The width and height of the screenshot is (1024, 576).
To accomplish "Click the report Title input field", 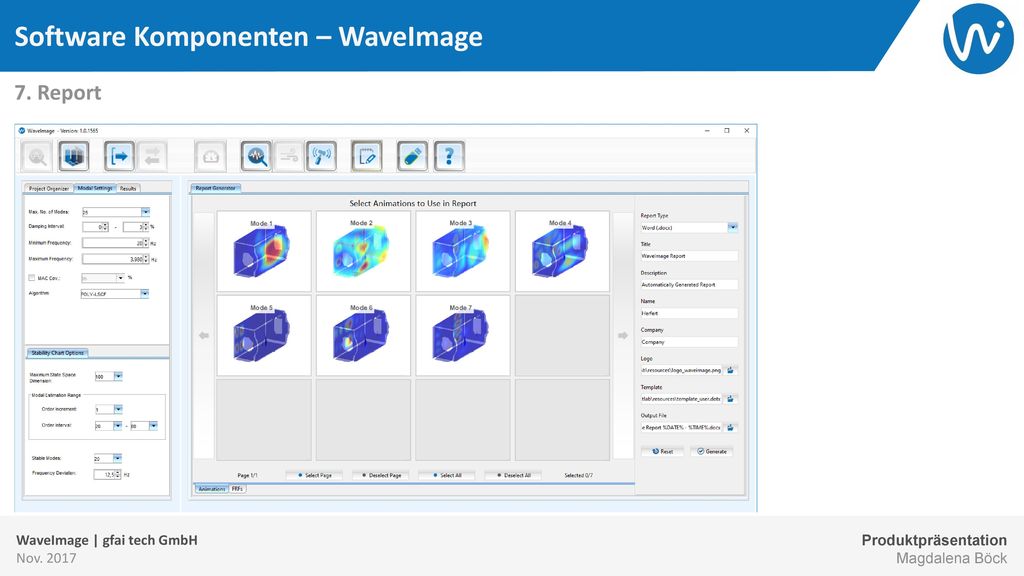I will click(x=689, y=256).
